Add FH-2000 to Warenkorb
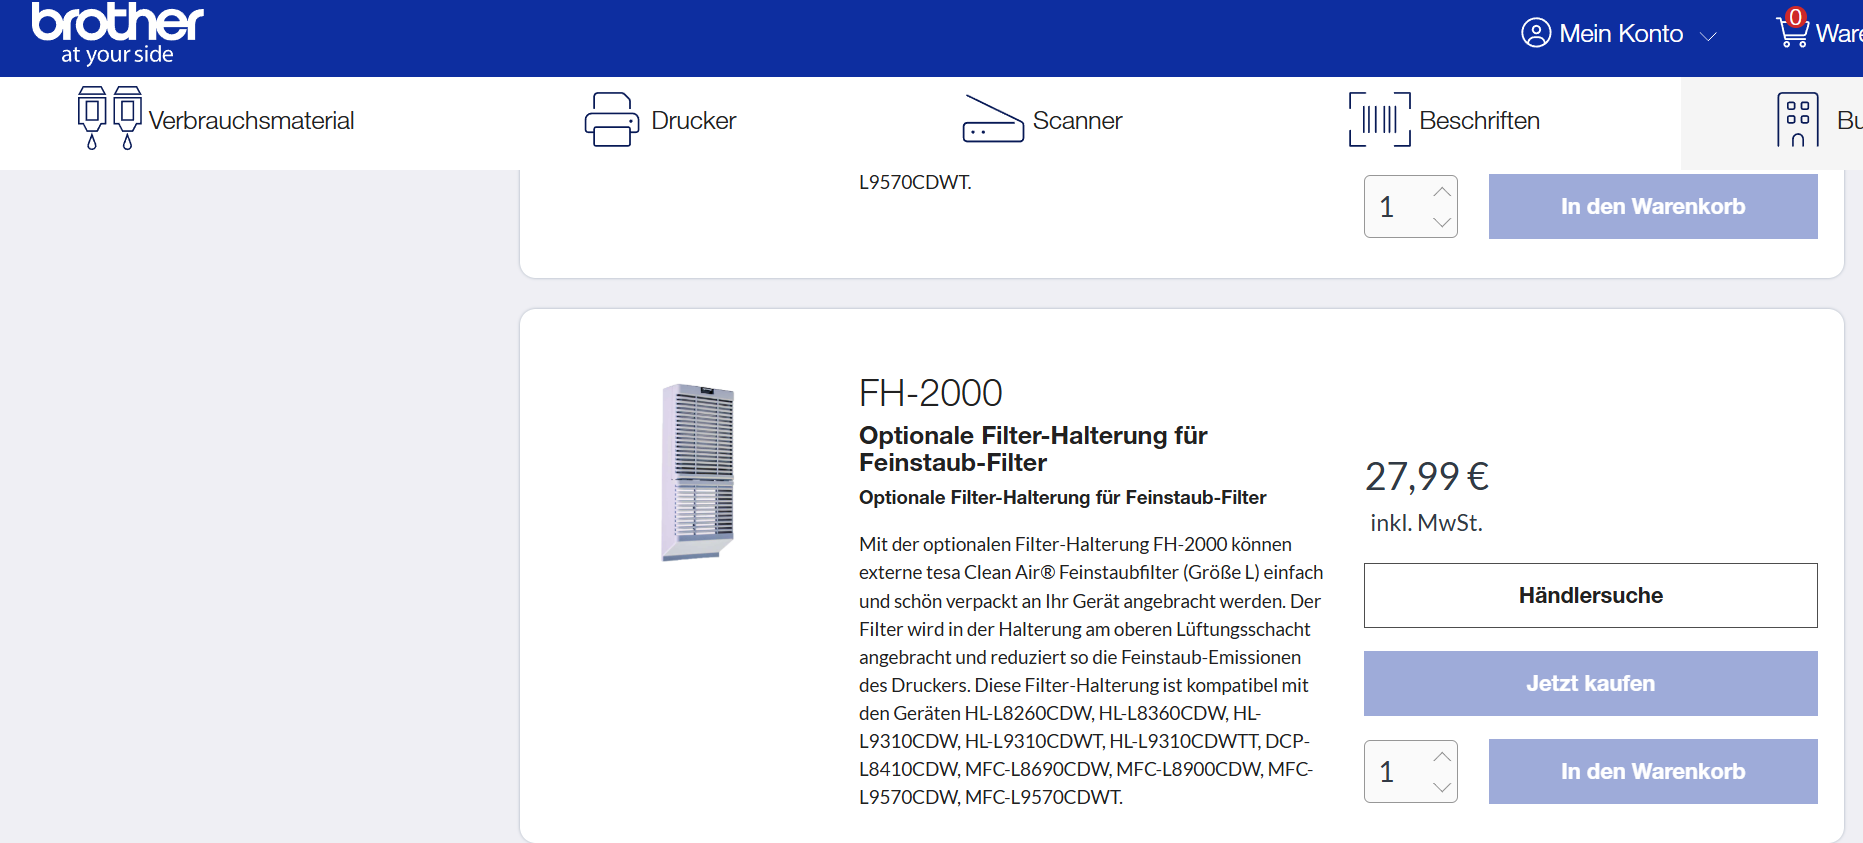The image size is (1863, 843). (x=1653, y=771)
